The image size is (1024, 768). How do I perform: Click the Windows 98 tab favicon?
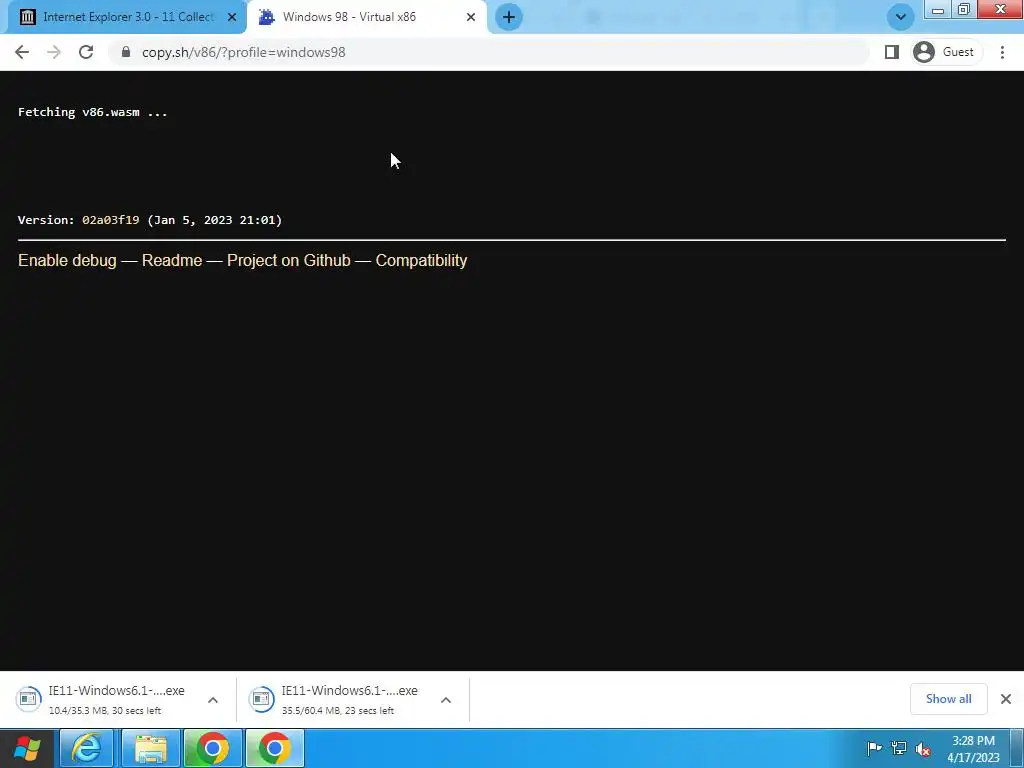266,17
